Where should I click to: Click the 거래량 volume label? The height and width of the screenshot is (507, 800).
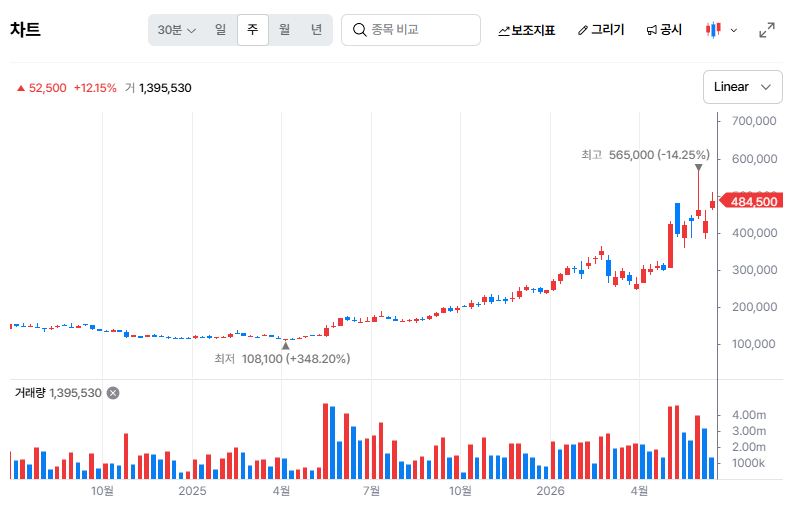point(30,393)
